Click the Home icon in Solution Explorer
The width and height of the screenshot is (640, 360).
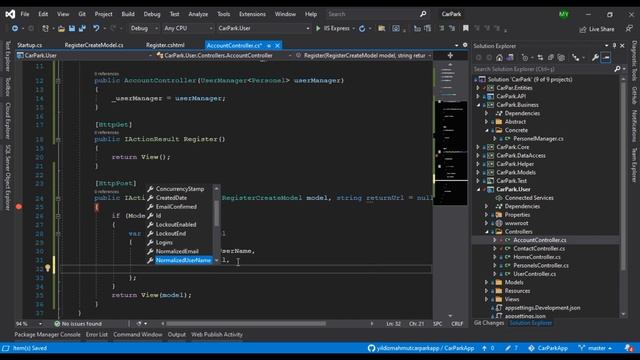point(499,58)
